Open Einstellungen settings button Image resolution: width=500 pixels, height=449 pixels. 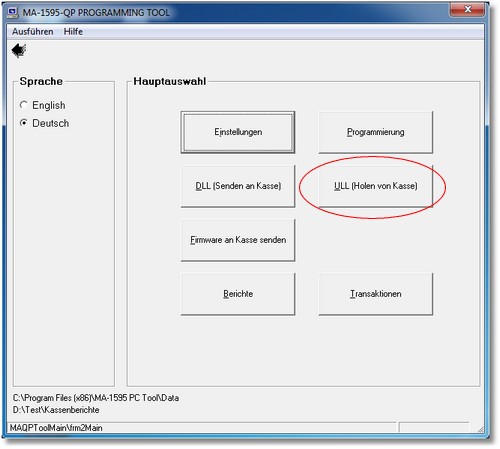coord(238,132)
